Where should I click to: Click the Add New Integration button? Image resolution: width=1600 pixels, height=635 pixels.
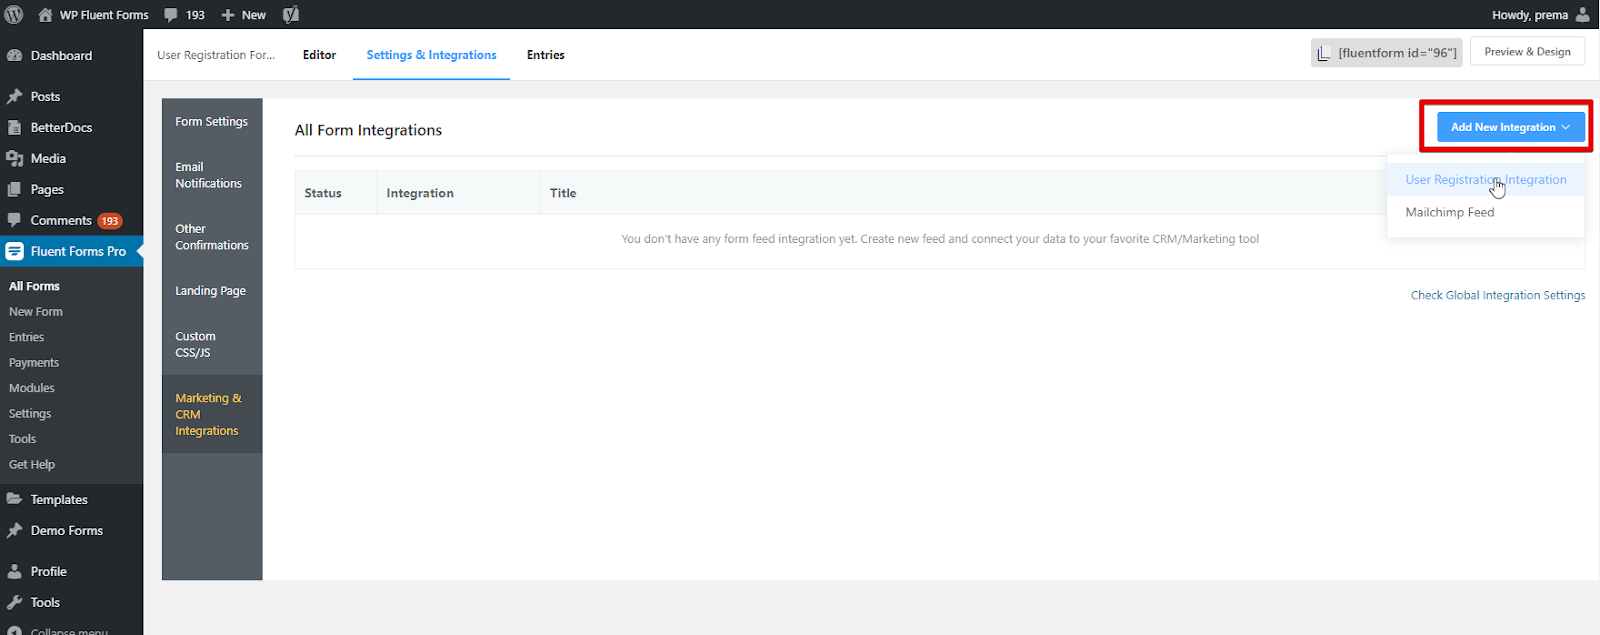pyautogui.click(x=1510, y=127)
